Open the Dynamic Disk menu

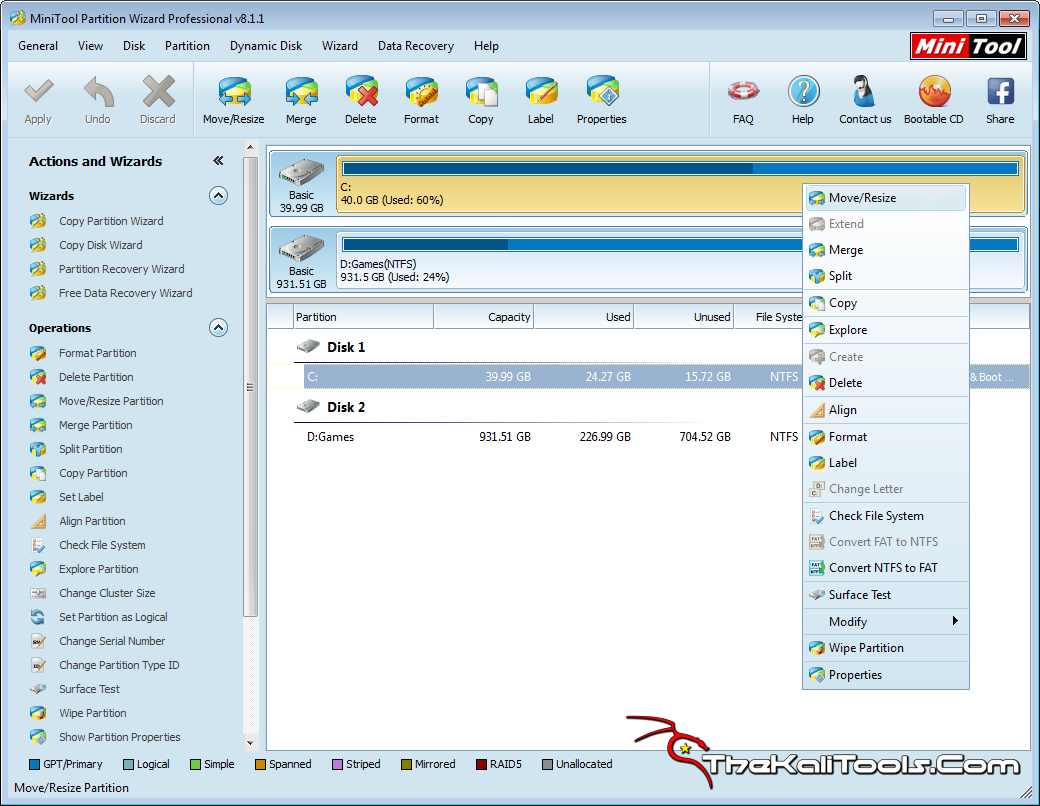[x=265, y=46]
